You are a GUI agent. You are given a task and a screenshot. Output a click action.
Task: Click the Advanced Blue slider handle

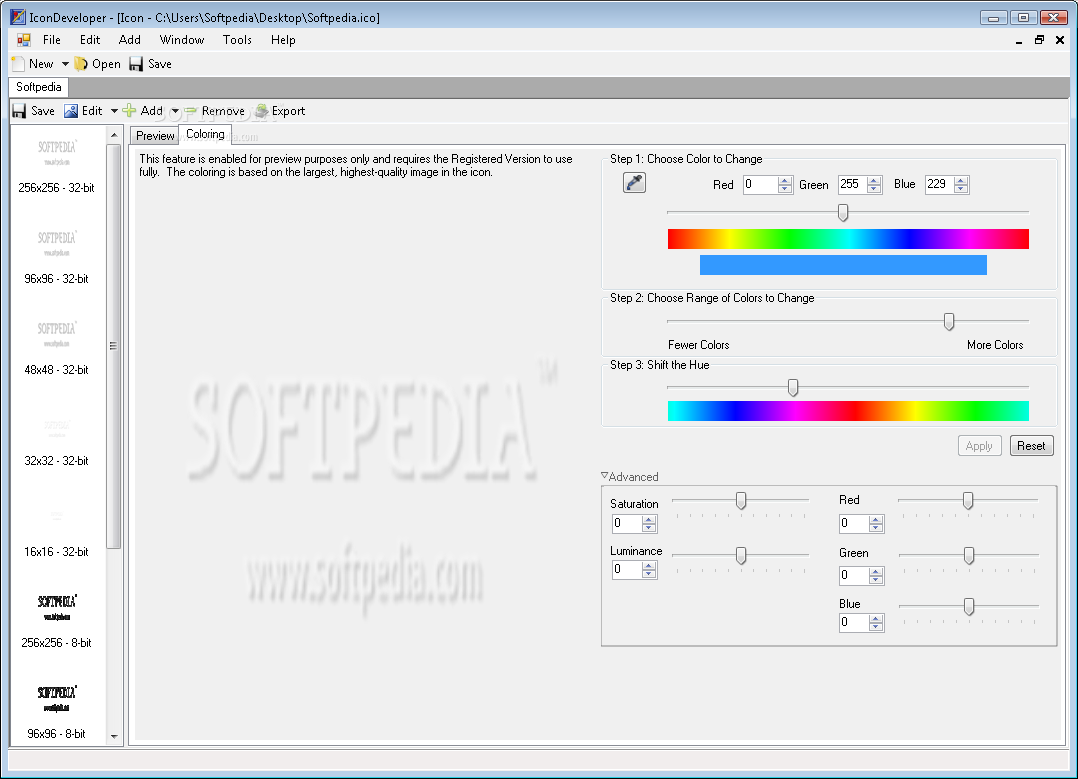[x=969, y=606]
